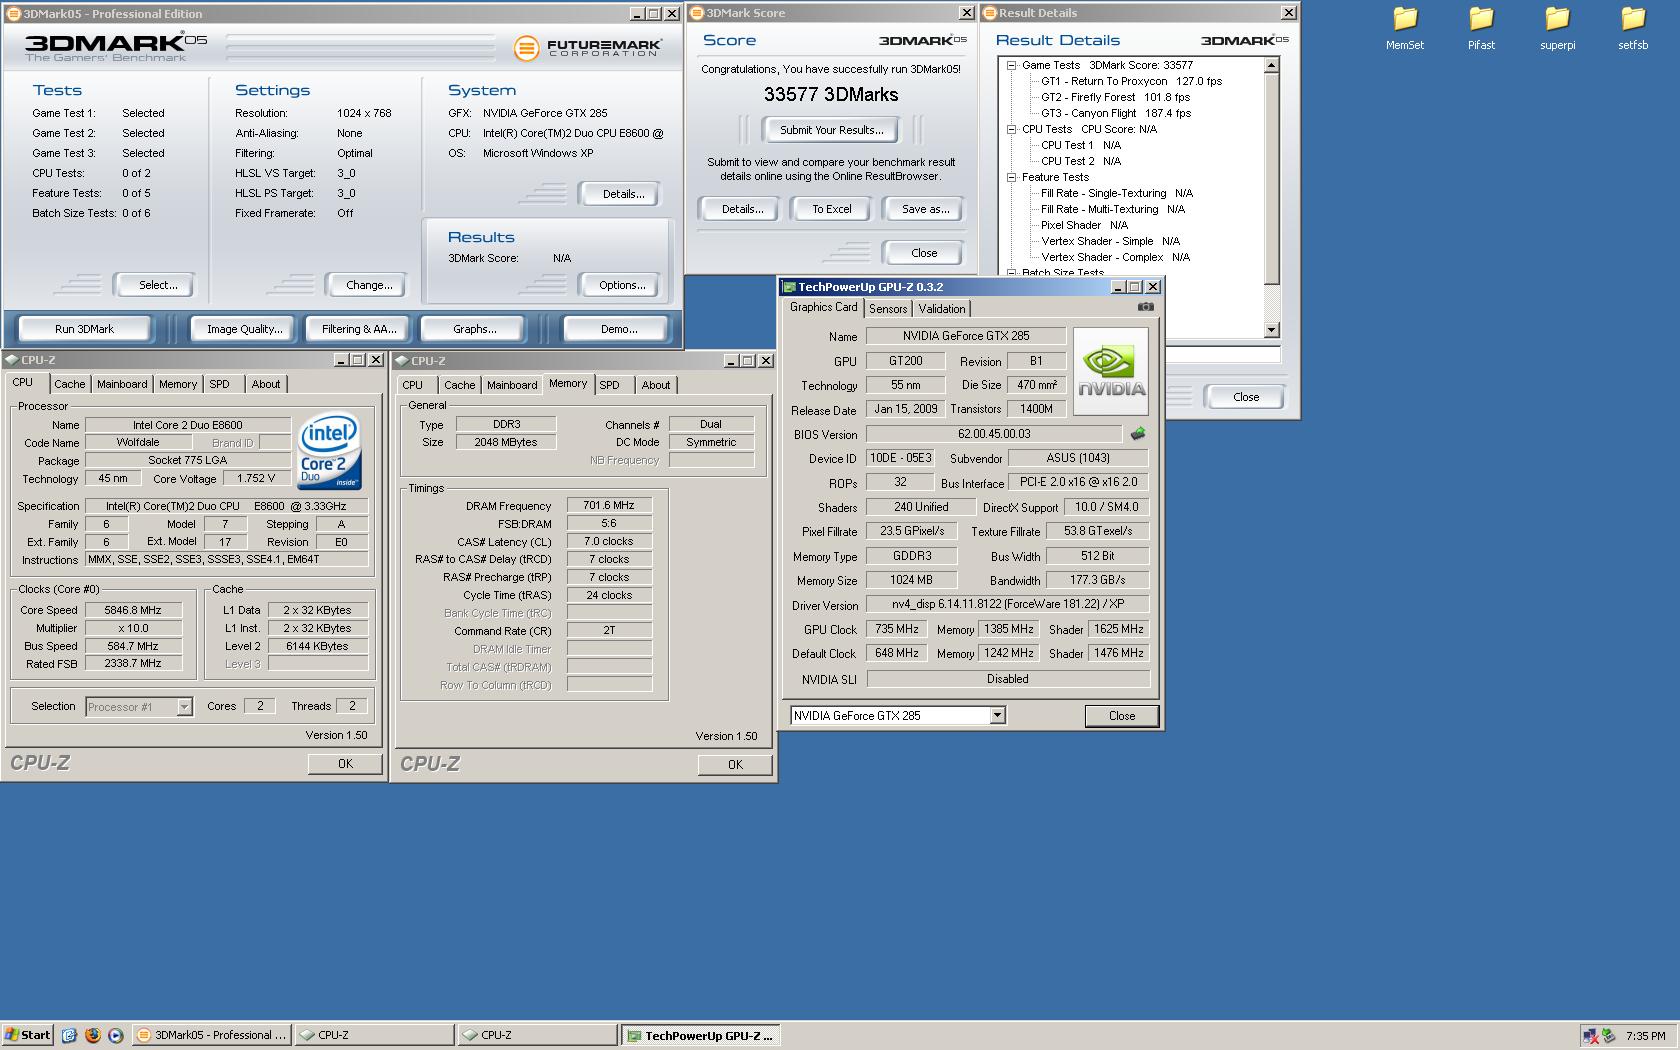This screenshot has width=1680, height=1050.
Task: Click the Result Details vertical scrollbar thumb
Action: 1272,178
